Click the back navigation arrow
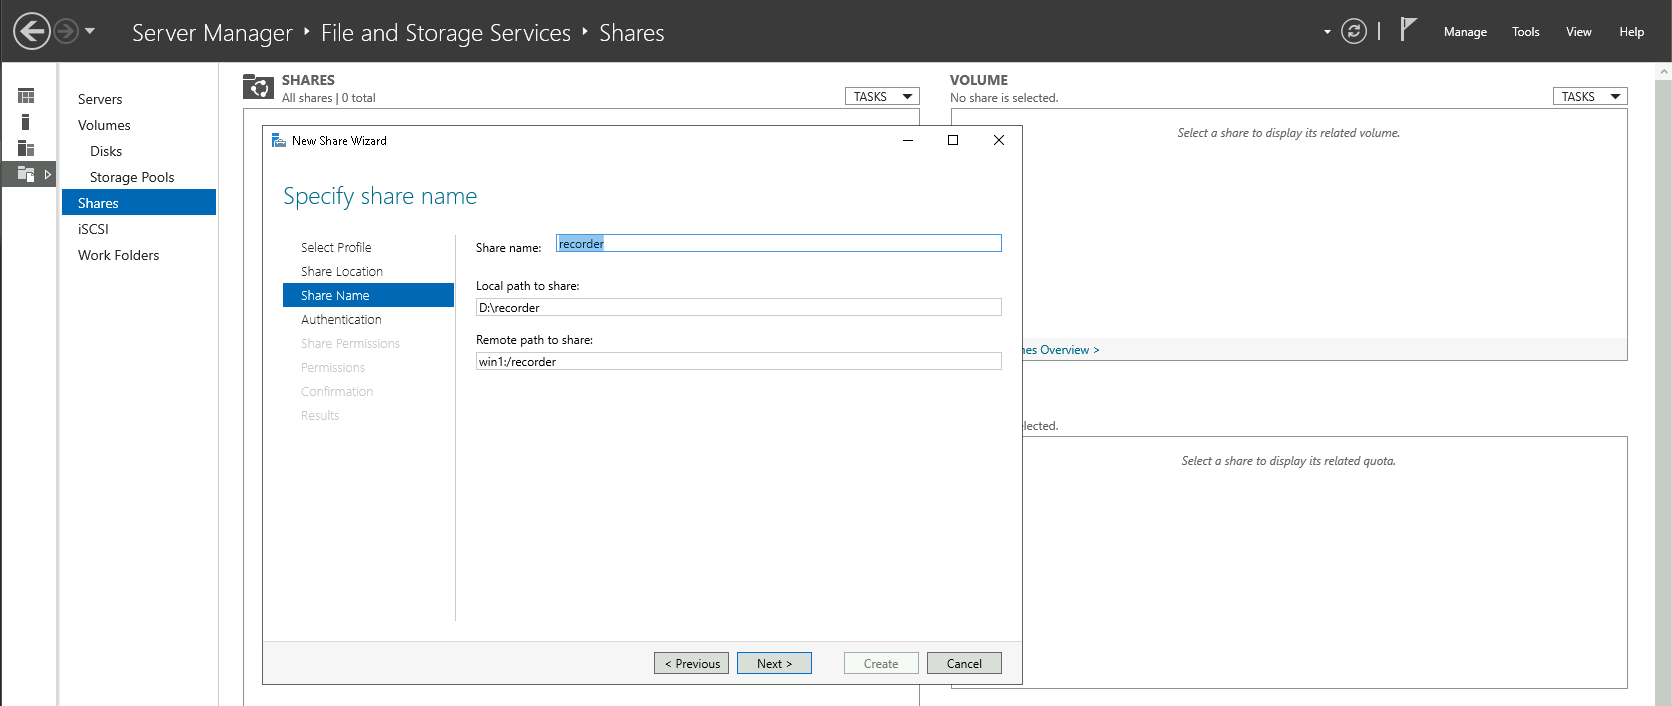 [32, 31]
